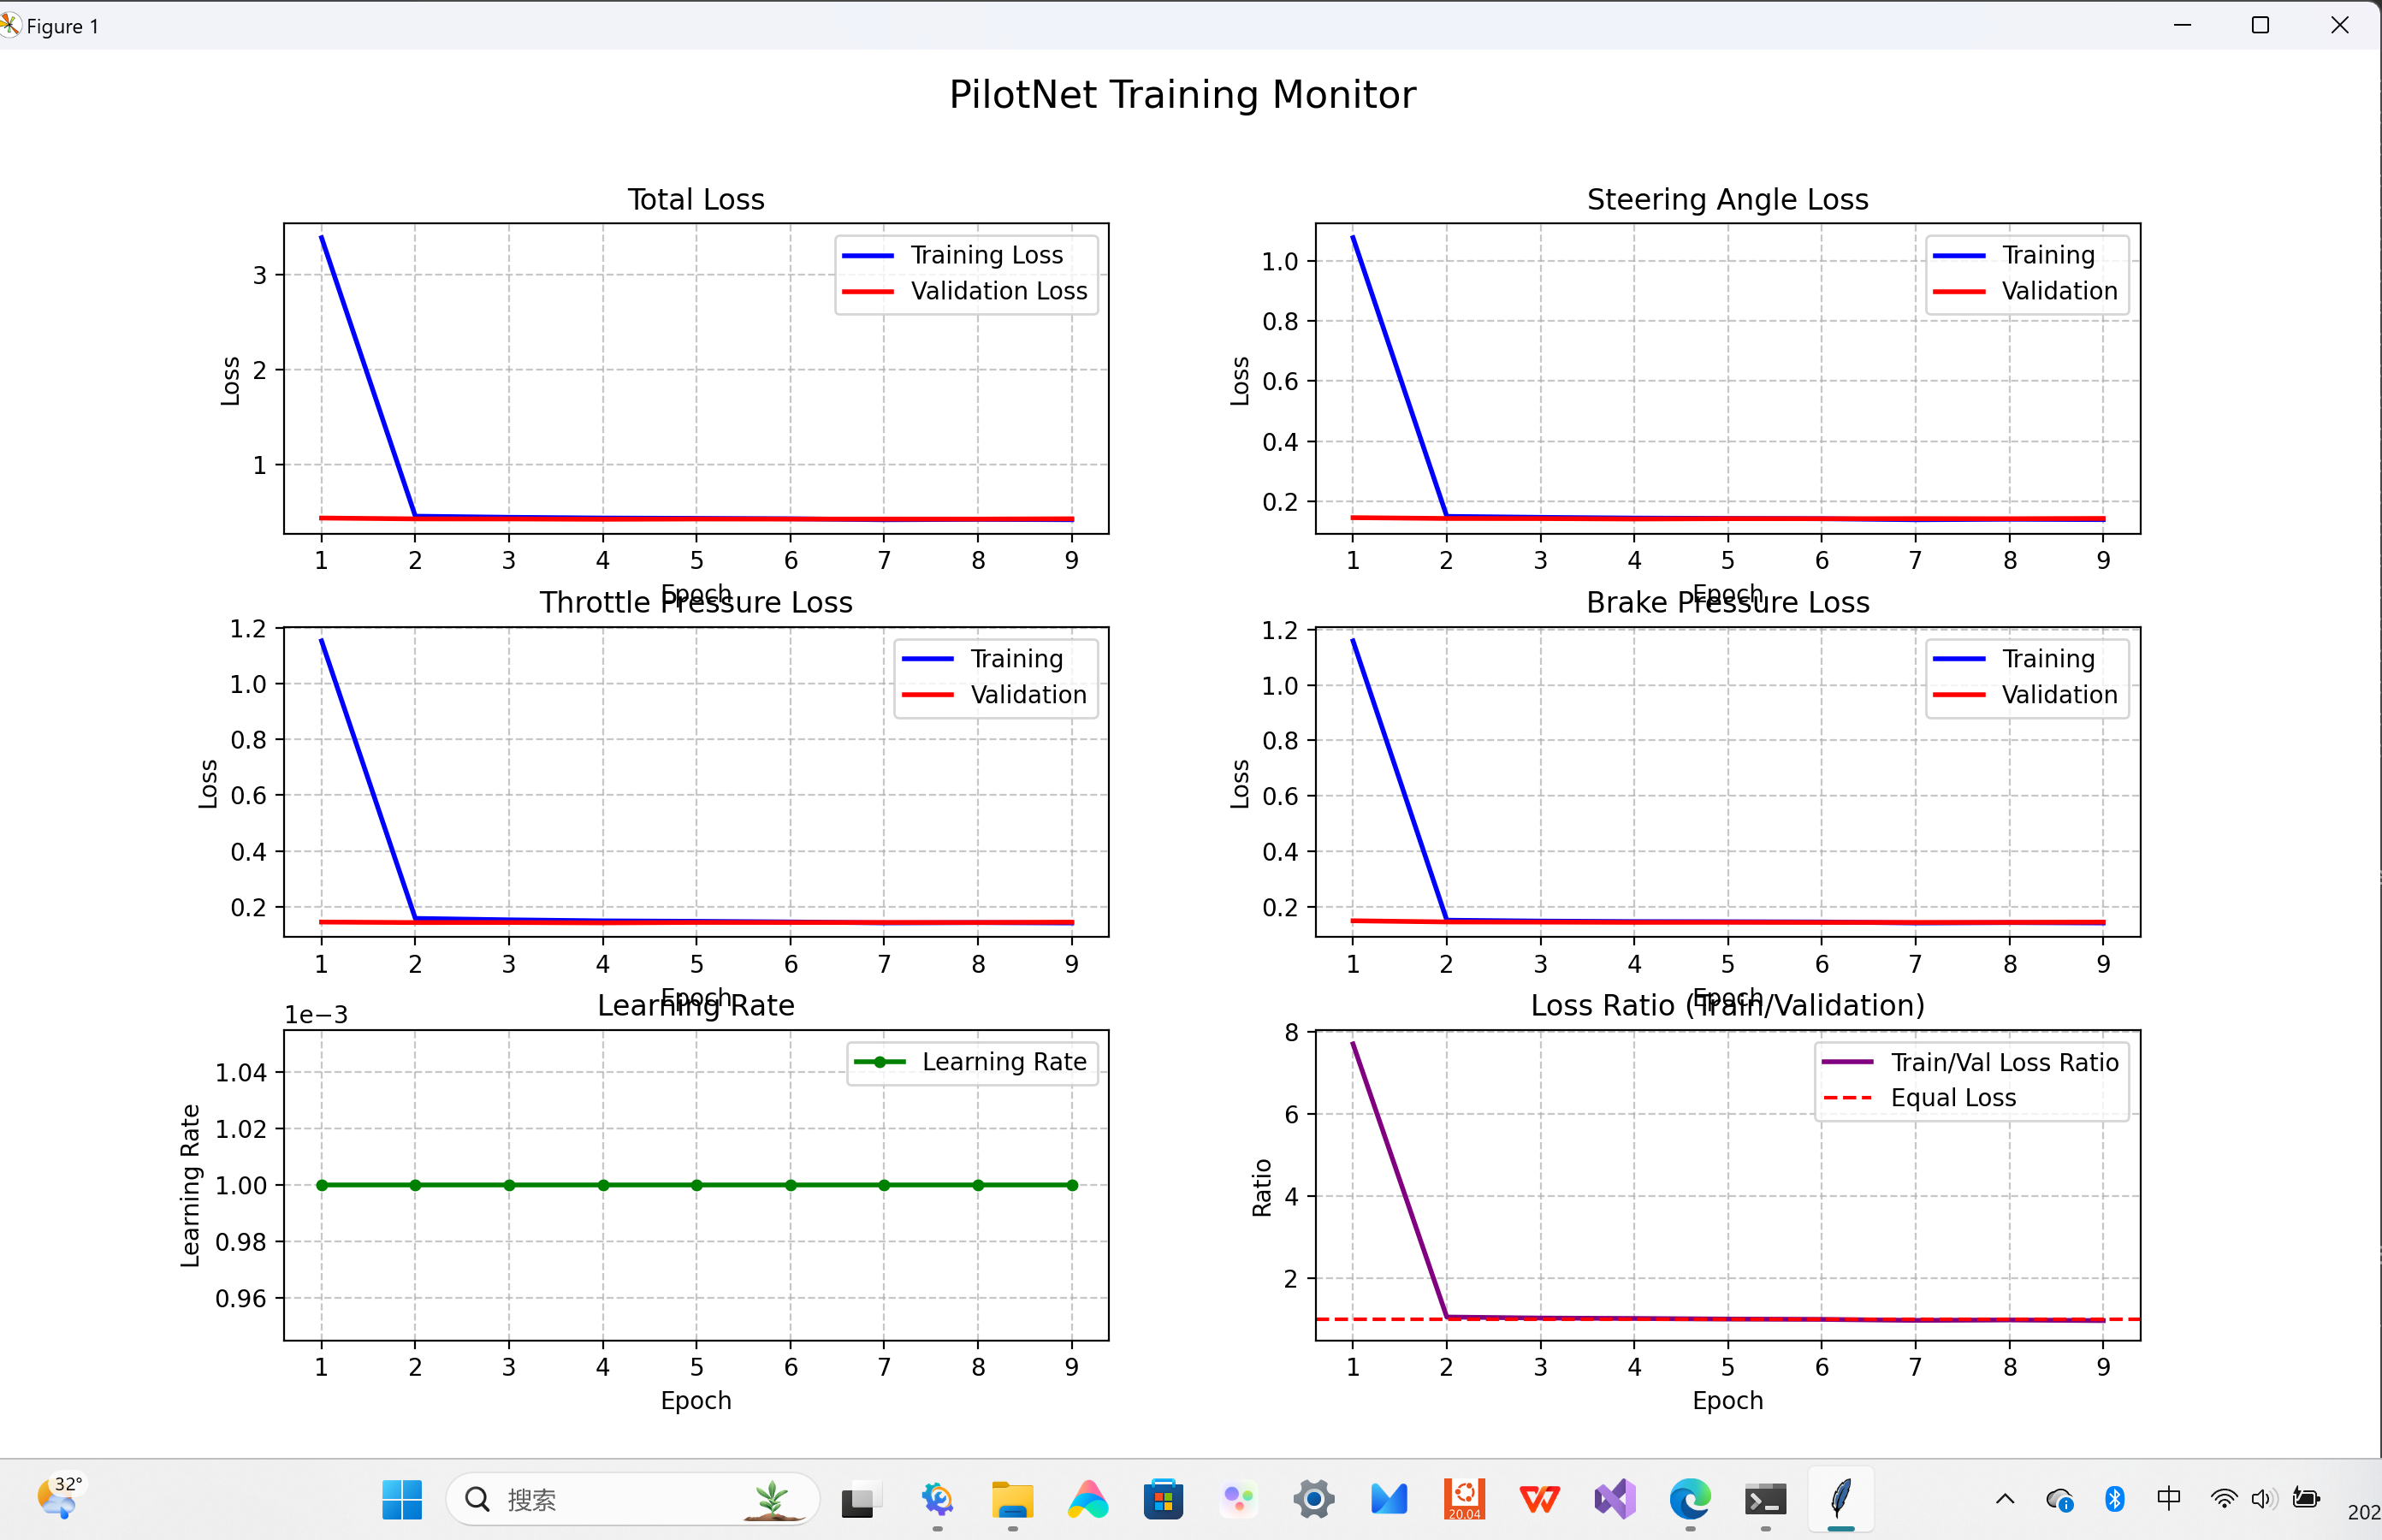Click the Epoch label under Loss Ratio chart
The width and height of the screenshot is (2382, 1540).
1727,1400
